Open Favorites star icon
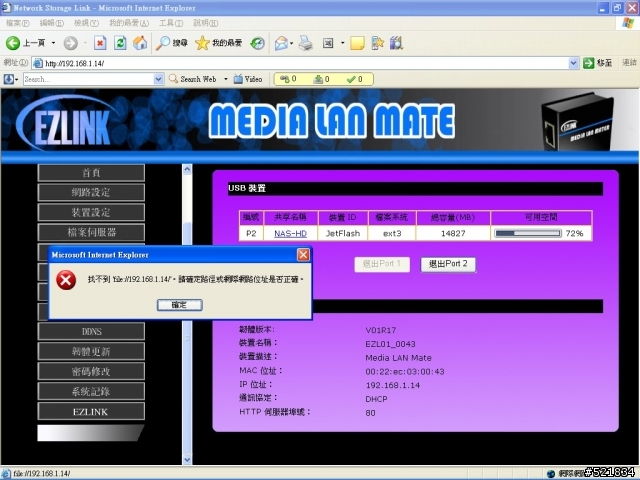 click(202, 43)
